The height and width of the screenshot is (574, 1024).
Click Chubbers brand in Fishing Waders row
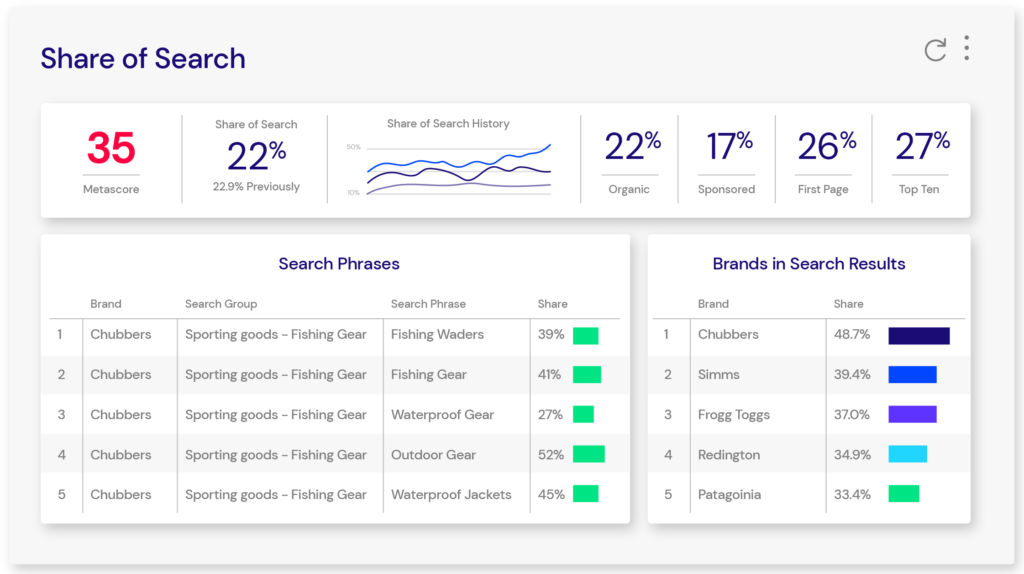pyautogui.click(x=121, y=334)
